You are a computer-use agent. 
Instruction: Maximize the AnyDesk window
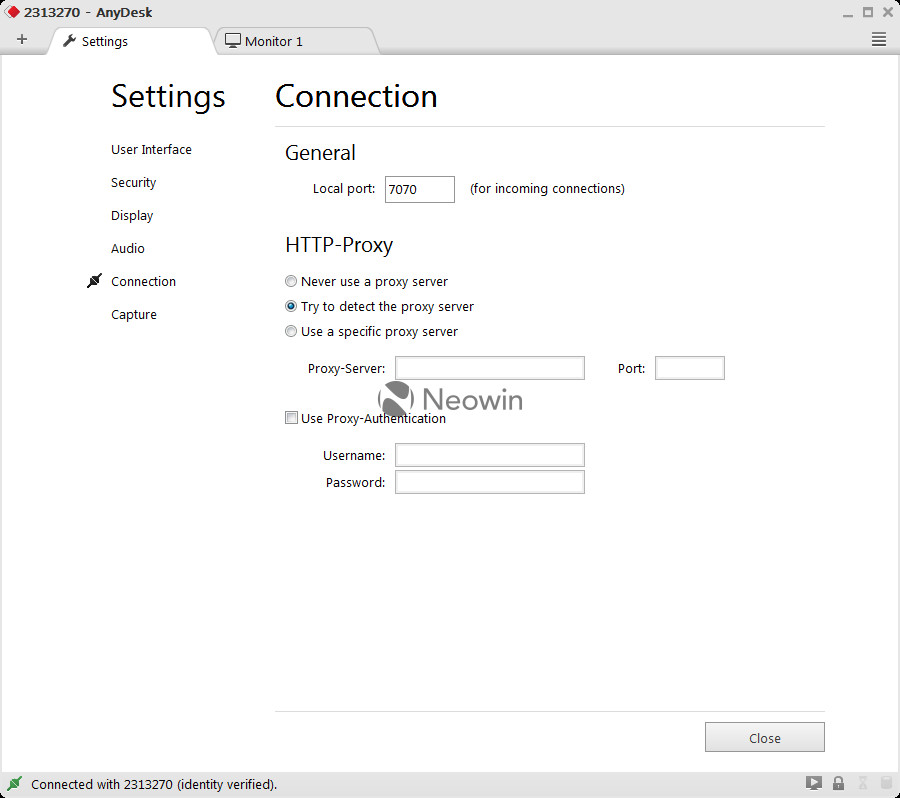[868, 12]
